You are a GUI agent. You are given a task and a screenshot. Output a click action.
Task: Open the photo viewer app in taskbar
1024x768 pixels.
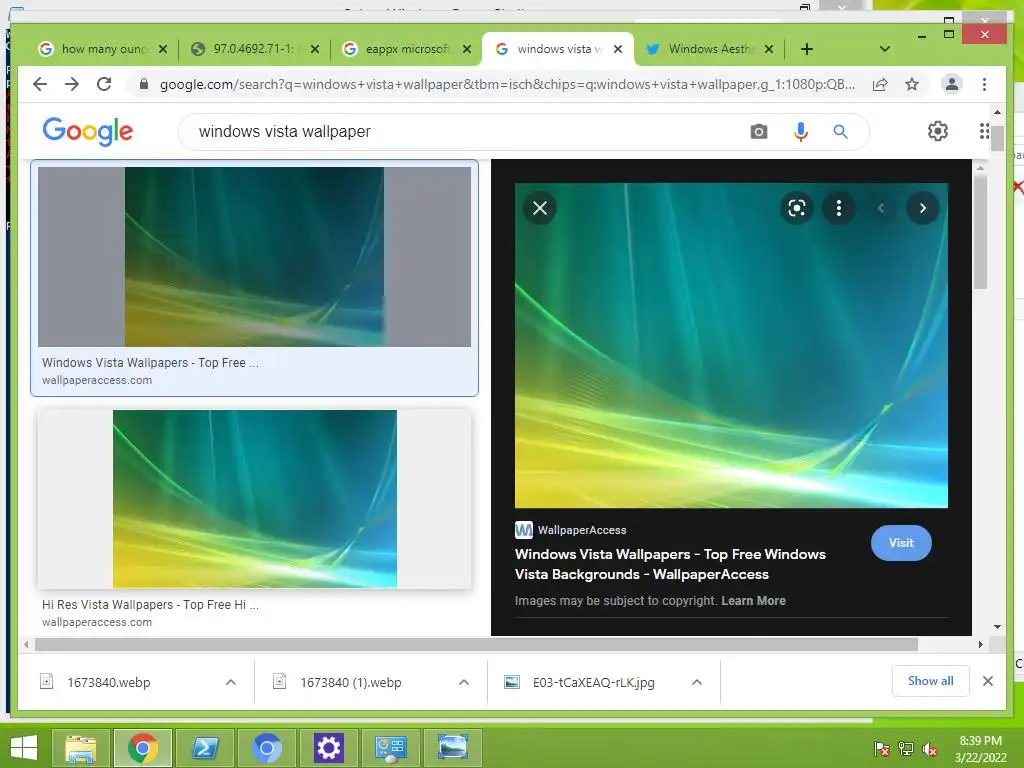[x=453, y=748]
